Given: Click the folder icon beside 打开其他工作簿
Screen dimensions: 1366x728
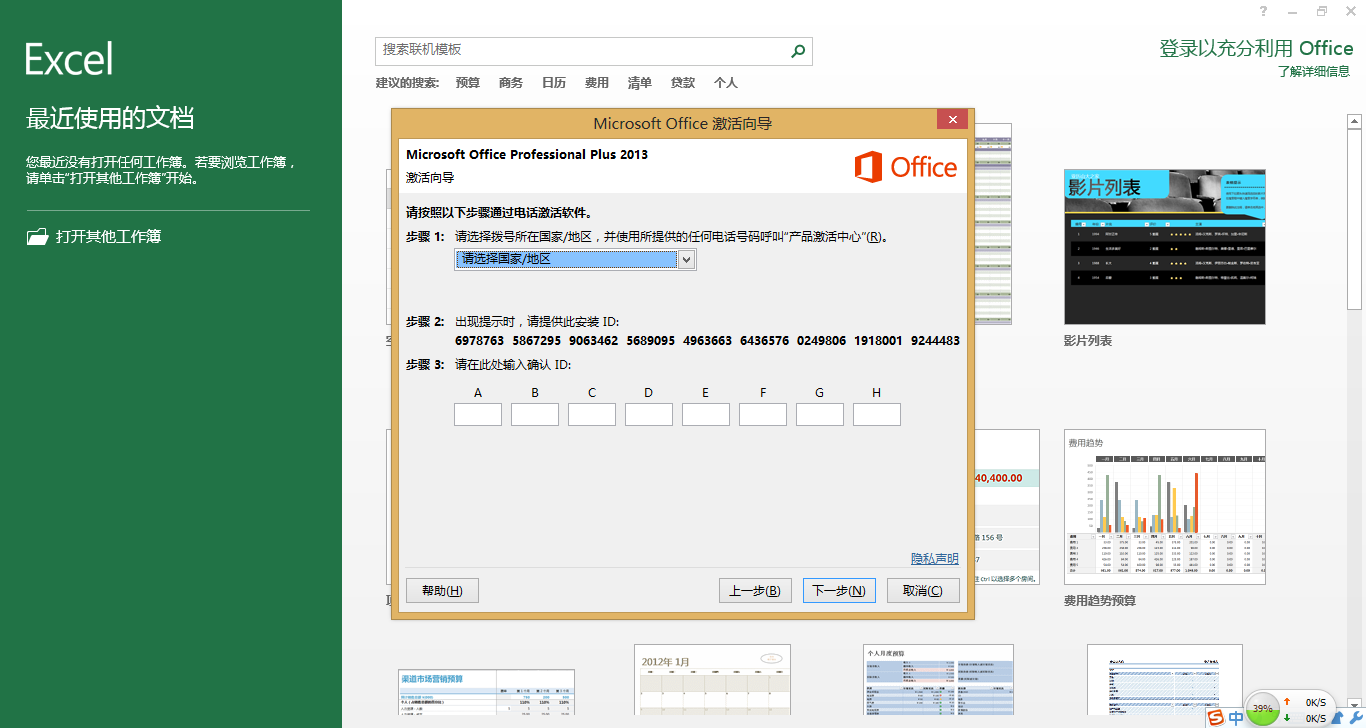Looking at the screenshot, I should pyautogui.click(x=37, y=237).
